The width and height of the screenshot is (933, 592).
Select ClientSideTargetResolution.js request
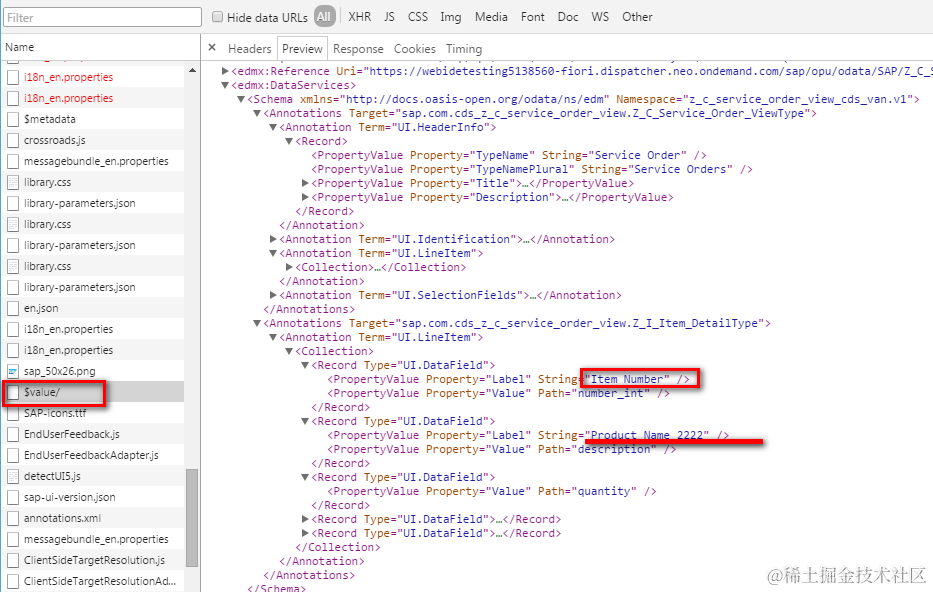click(92, 560)
